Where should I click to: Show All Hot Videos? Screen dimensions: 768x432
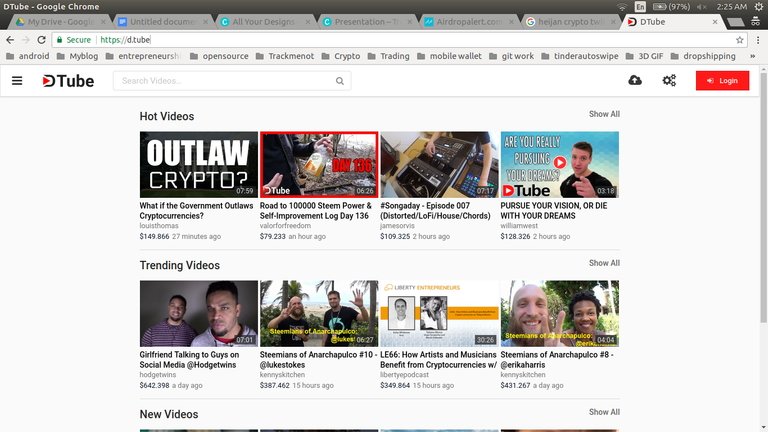click(x=604, y=114)
